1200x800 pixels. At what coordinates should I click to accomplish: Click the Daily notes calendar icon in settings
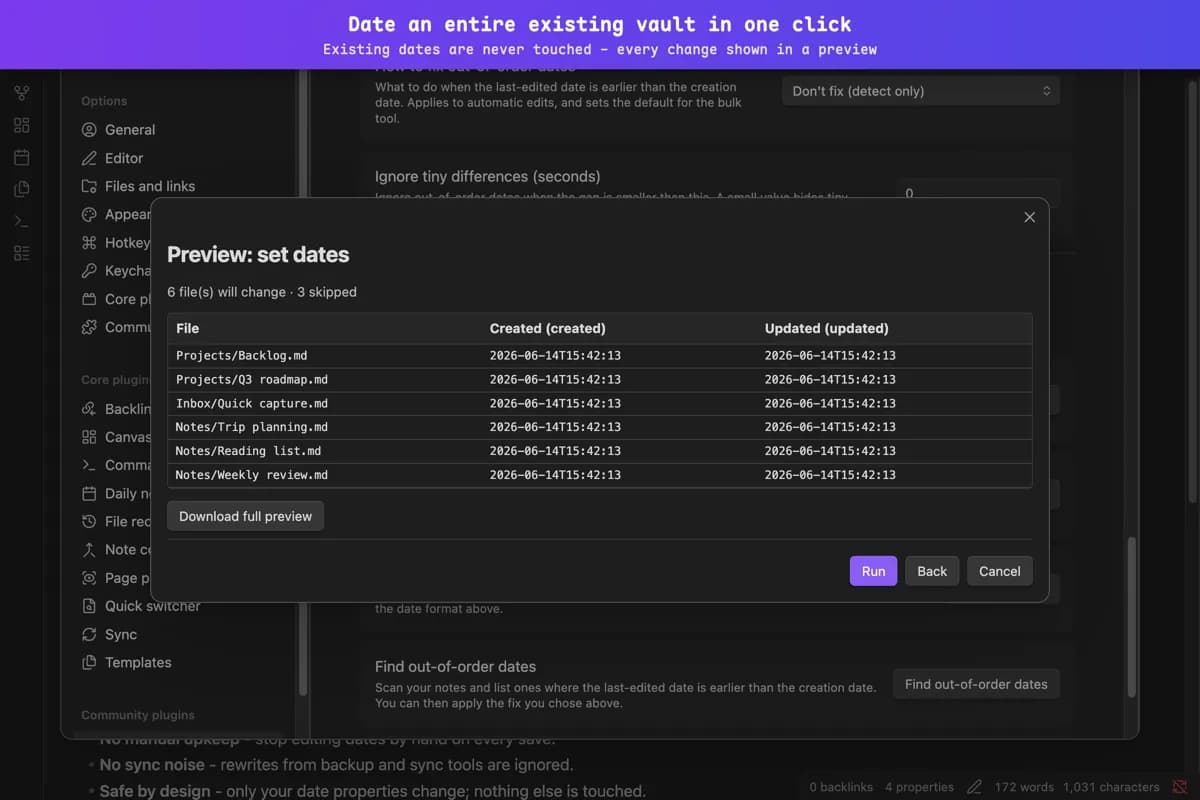(89, 493)
